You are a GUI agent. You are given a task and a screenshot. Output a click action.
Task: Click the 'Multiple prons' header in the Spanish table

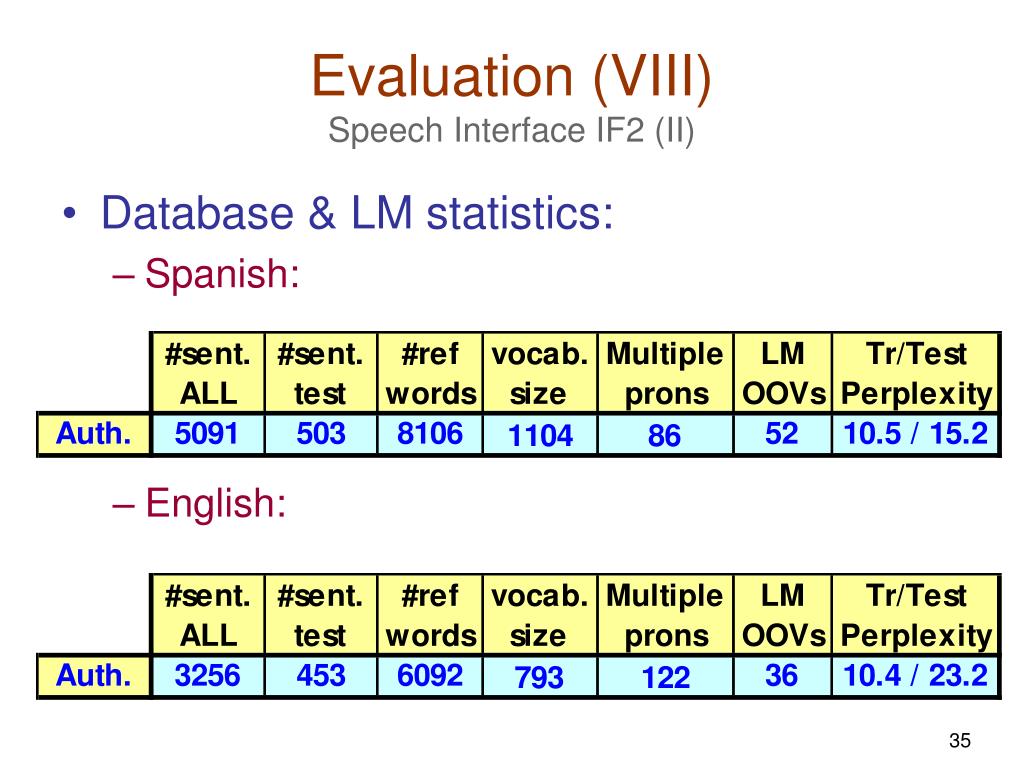click(x=665, y=374)
